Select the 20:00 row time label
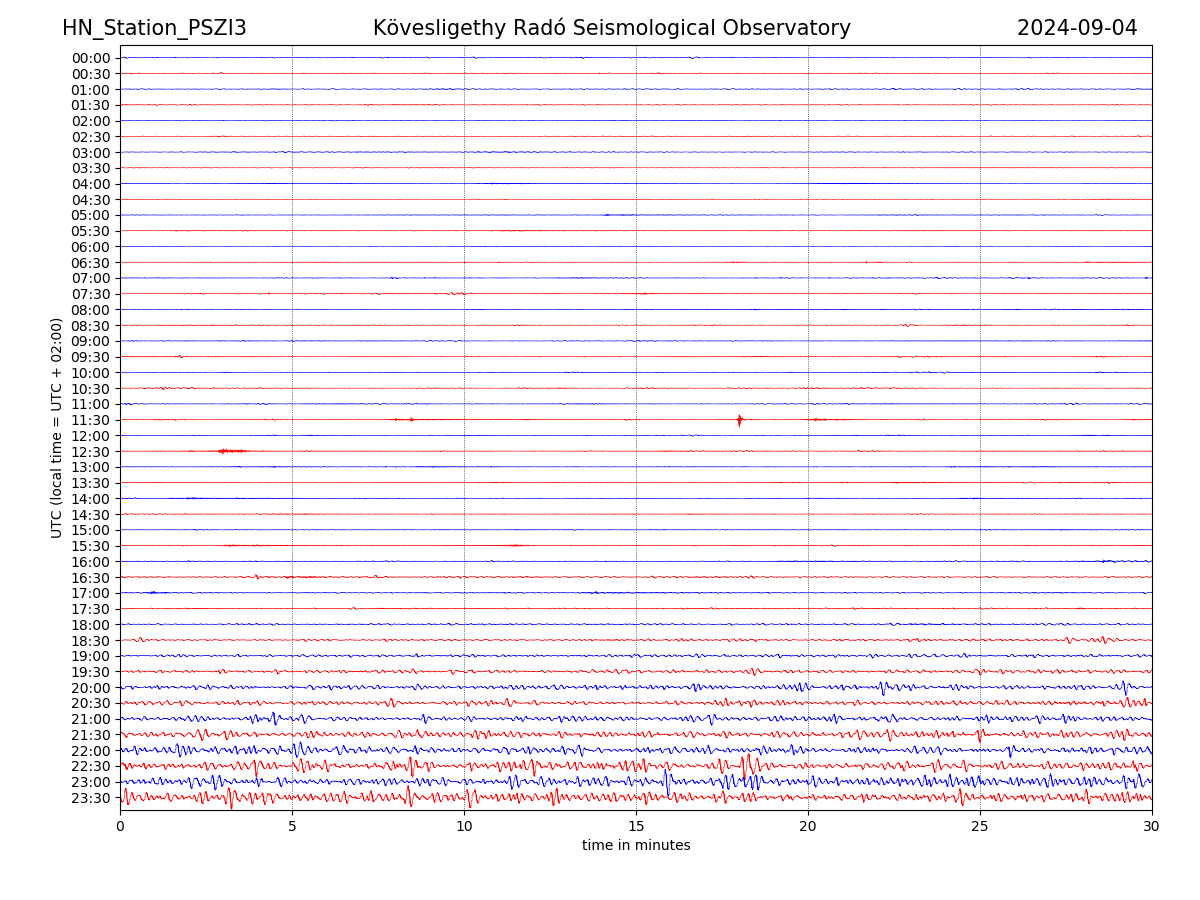The image size is (1200, 900). [91, 688]
